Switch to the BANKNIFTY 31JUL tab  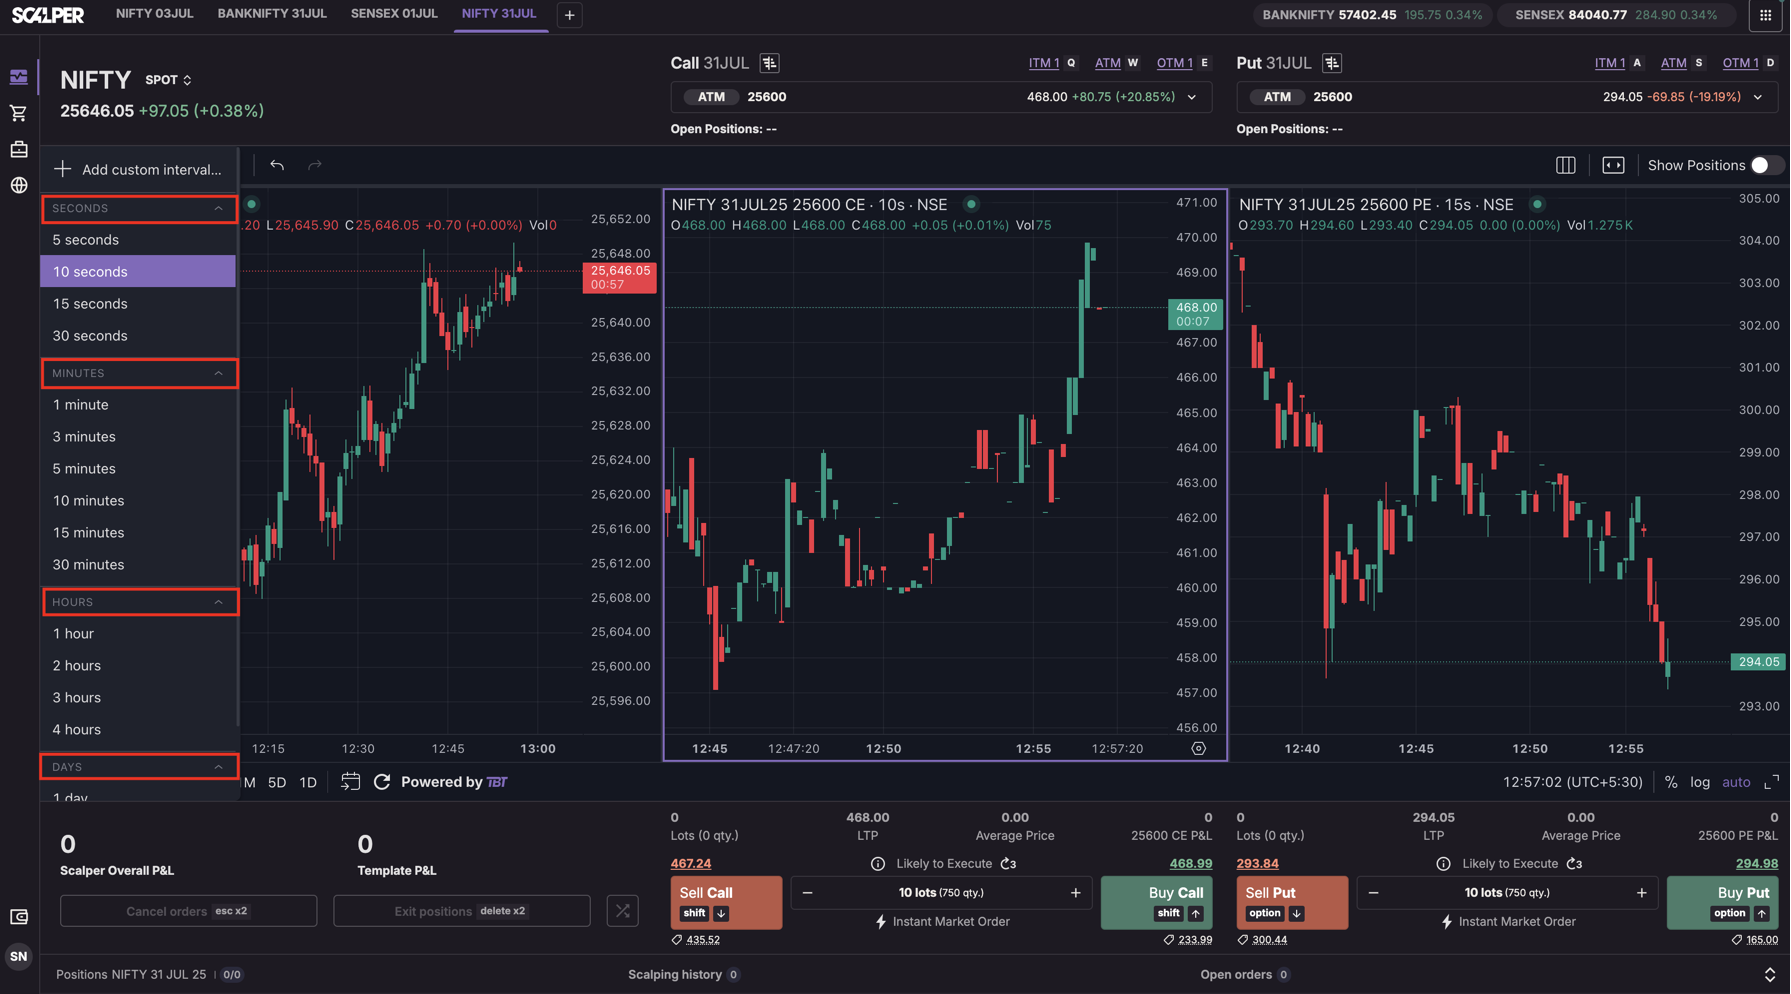(x=272, y=14)
